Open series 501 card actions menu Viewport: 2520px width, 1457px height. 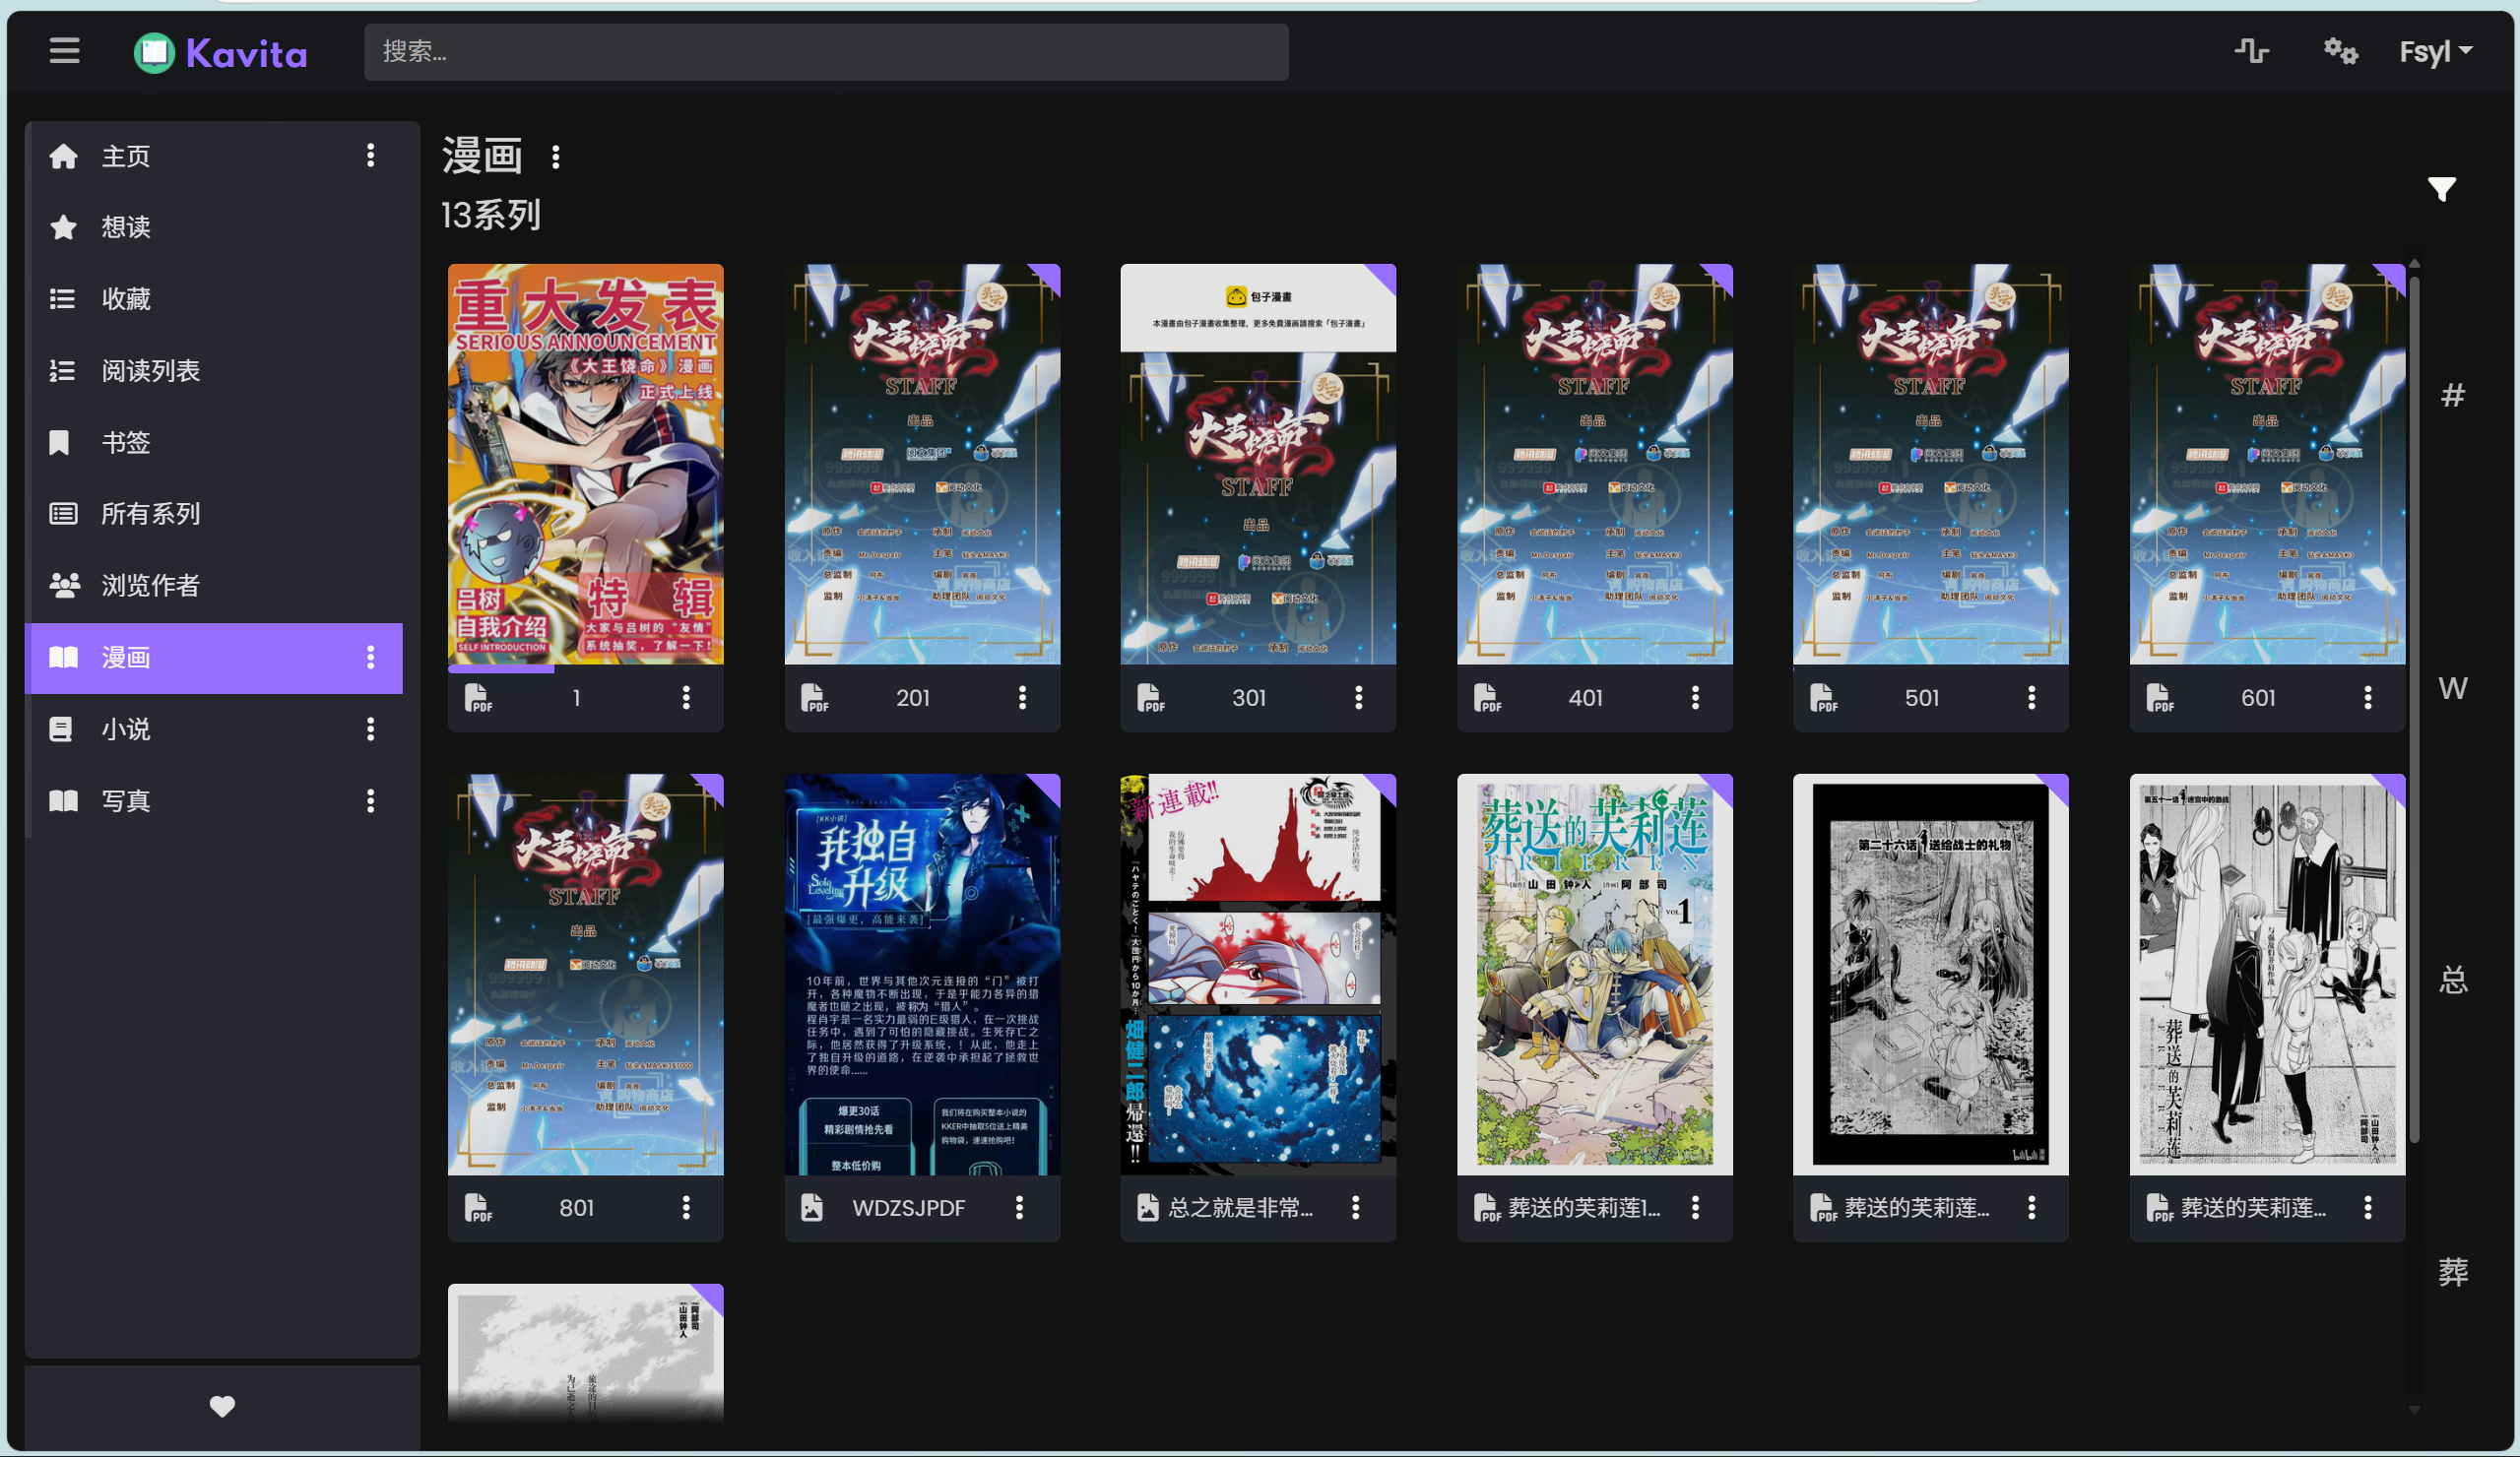pos(2031,698)
